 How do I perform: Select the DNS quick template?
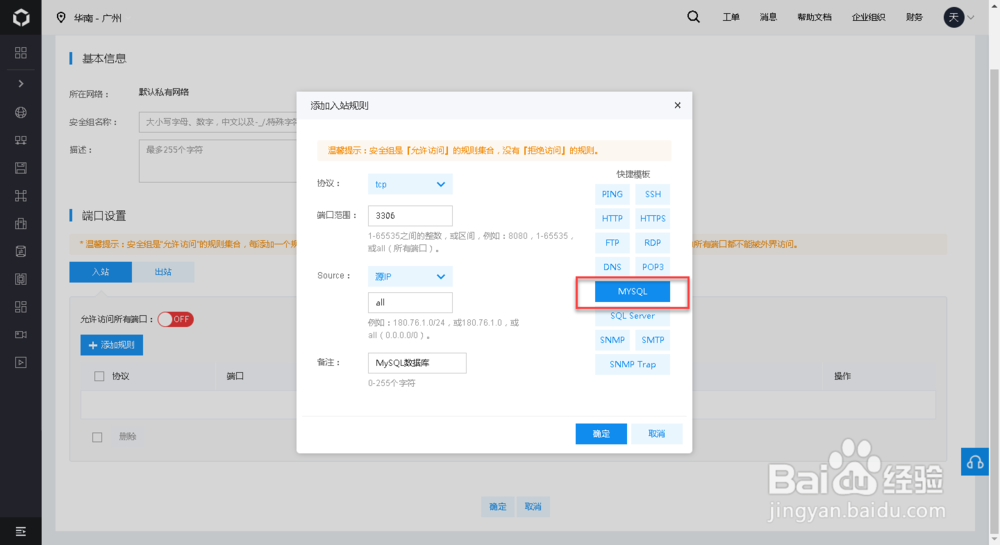point(612,266)
